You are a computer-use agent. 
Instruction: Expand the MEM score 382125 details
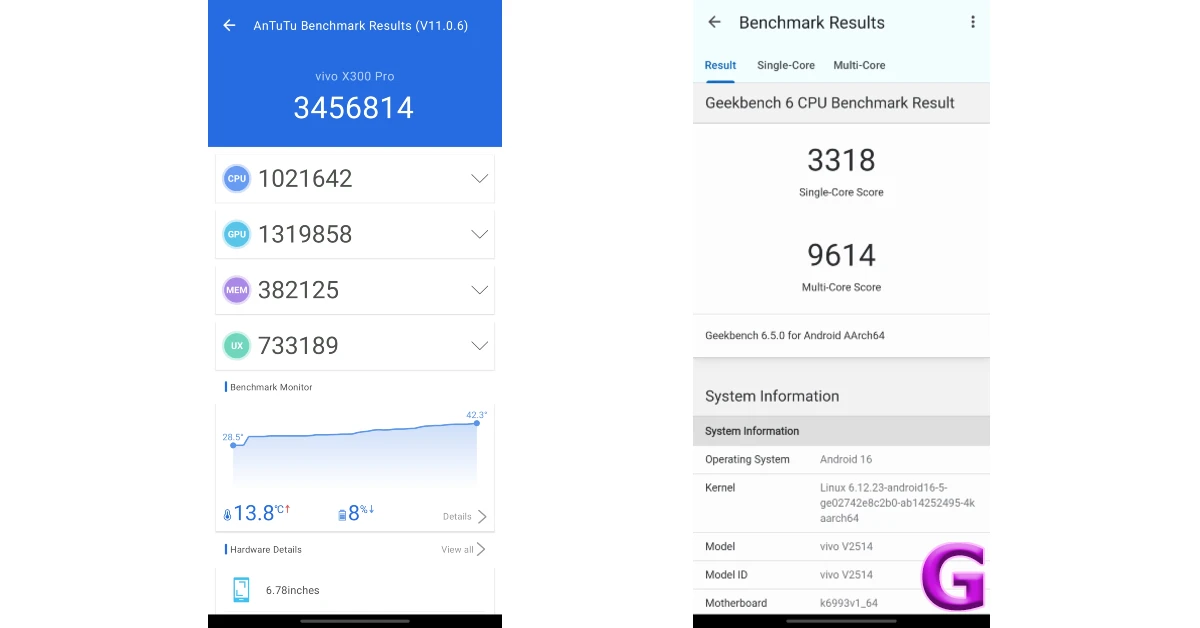point(479,290)
